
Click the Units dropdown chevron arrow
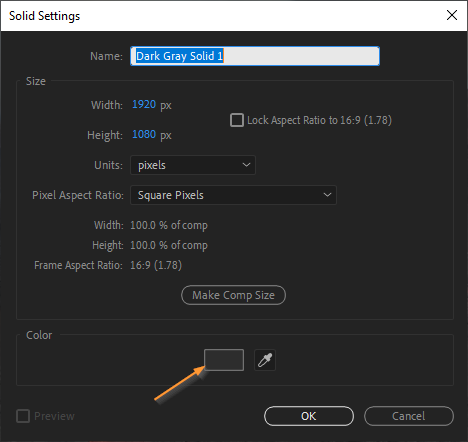point(246,165)
